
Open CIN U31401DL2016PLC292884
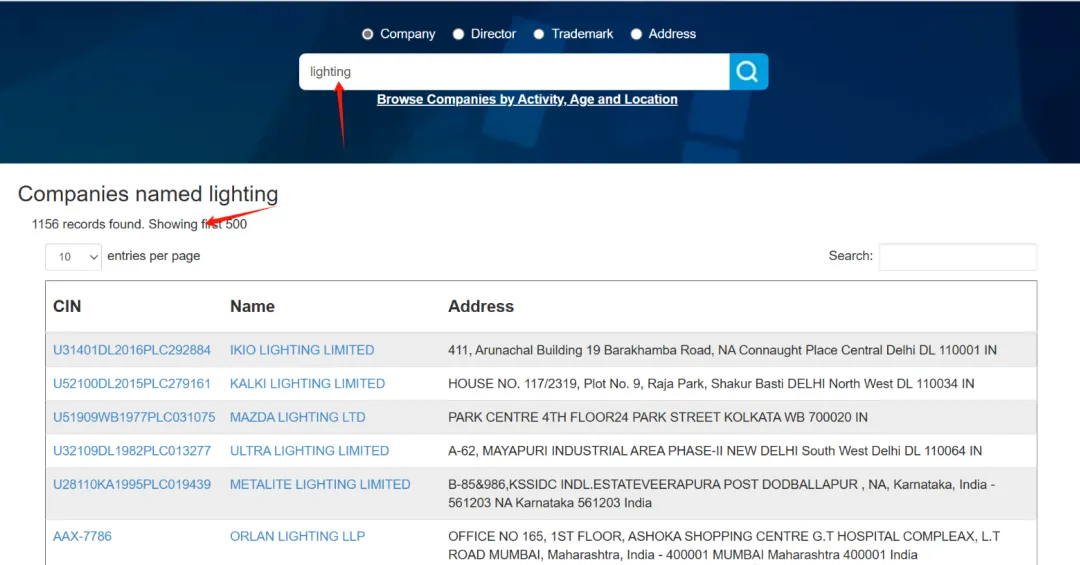point(132,350)
